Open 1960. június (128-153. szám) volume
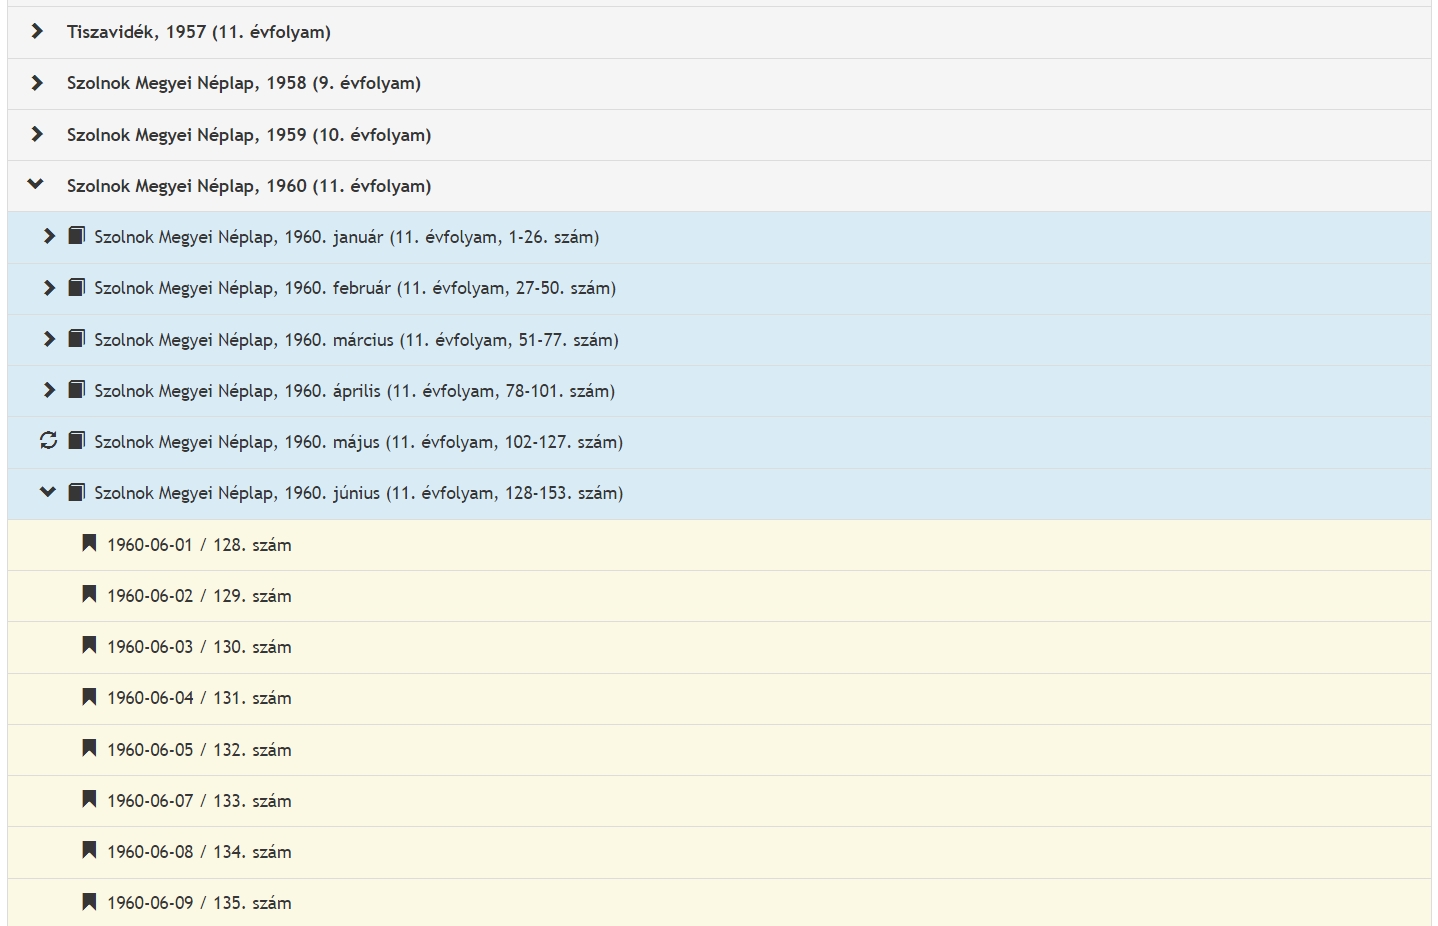Image resolution: width=1438 pixels, height=926 pixels. coord(359,493)
